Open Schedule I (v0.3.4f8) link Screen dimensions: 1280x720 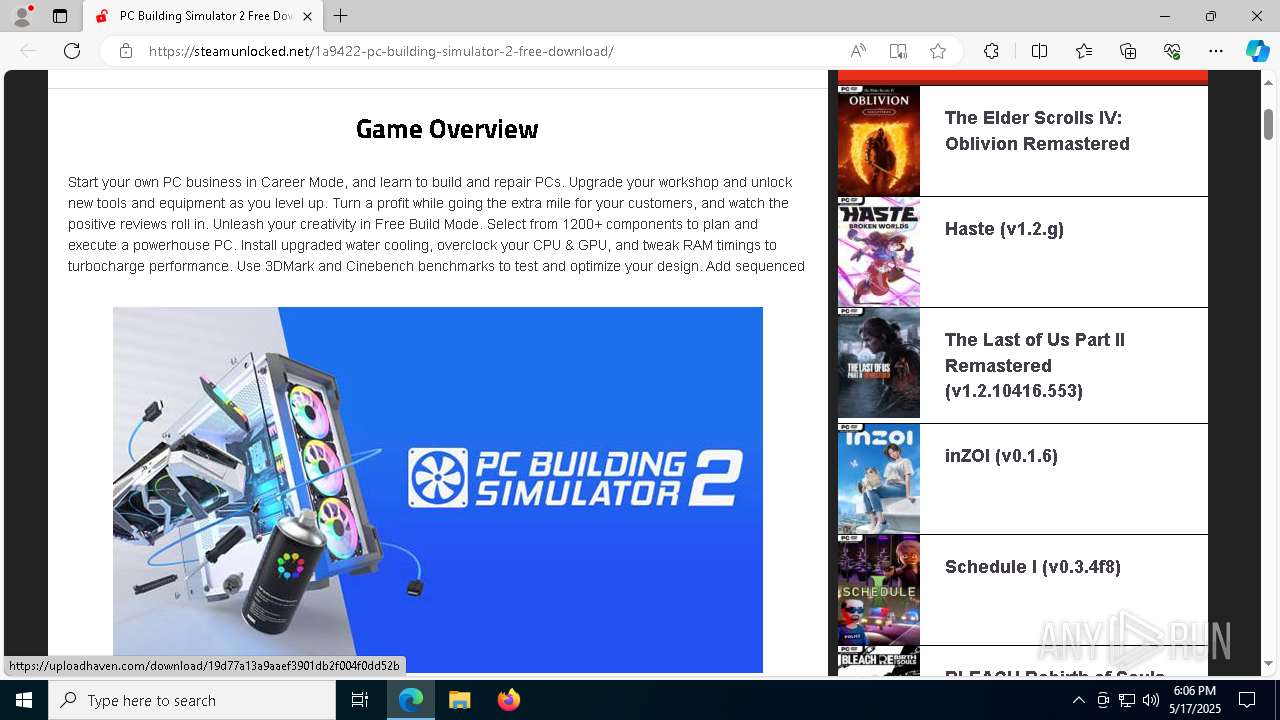[1032, 567]
